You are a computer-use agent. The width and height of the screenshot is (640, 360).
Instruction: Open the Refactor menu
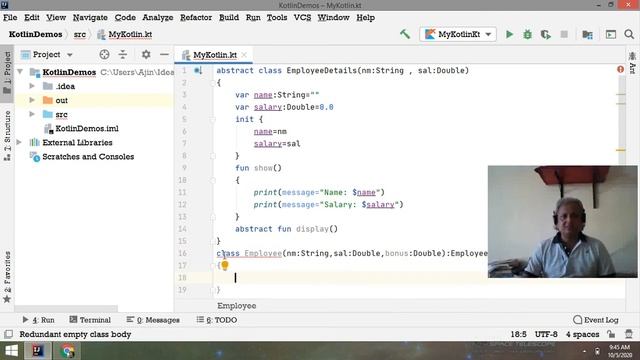pos(196,18)
